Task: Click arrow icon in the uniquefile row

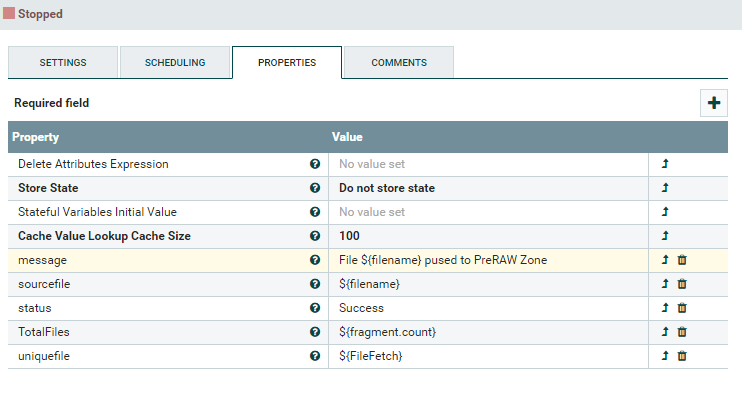Action: [665, 356]
